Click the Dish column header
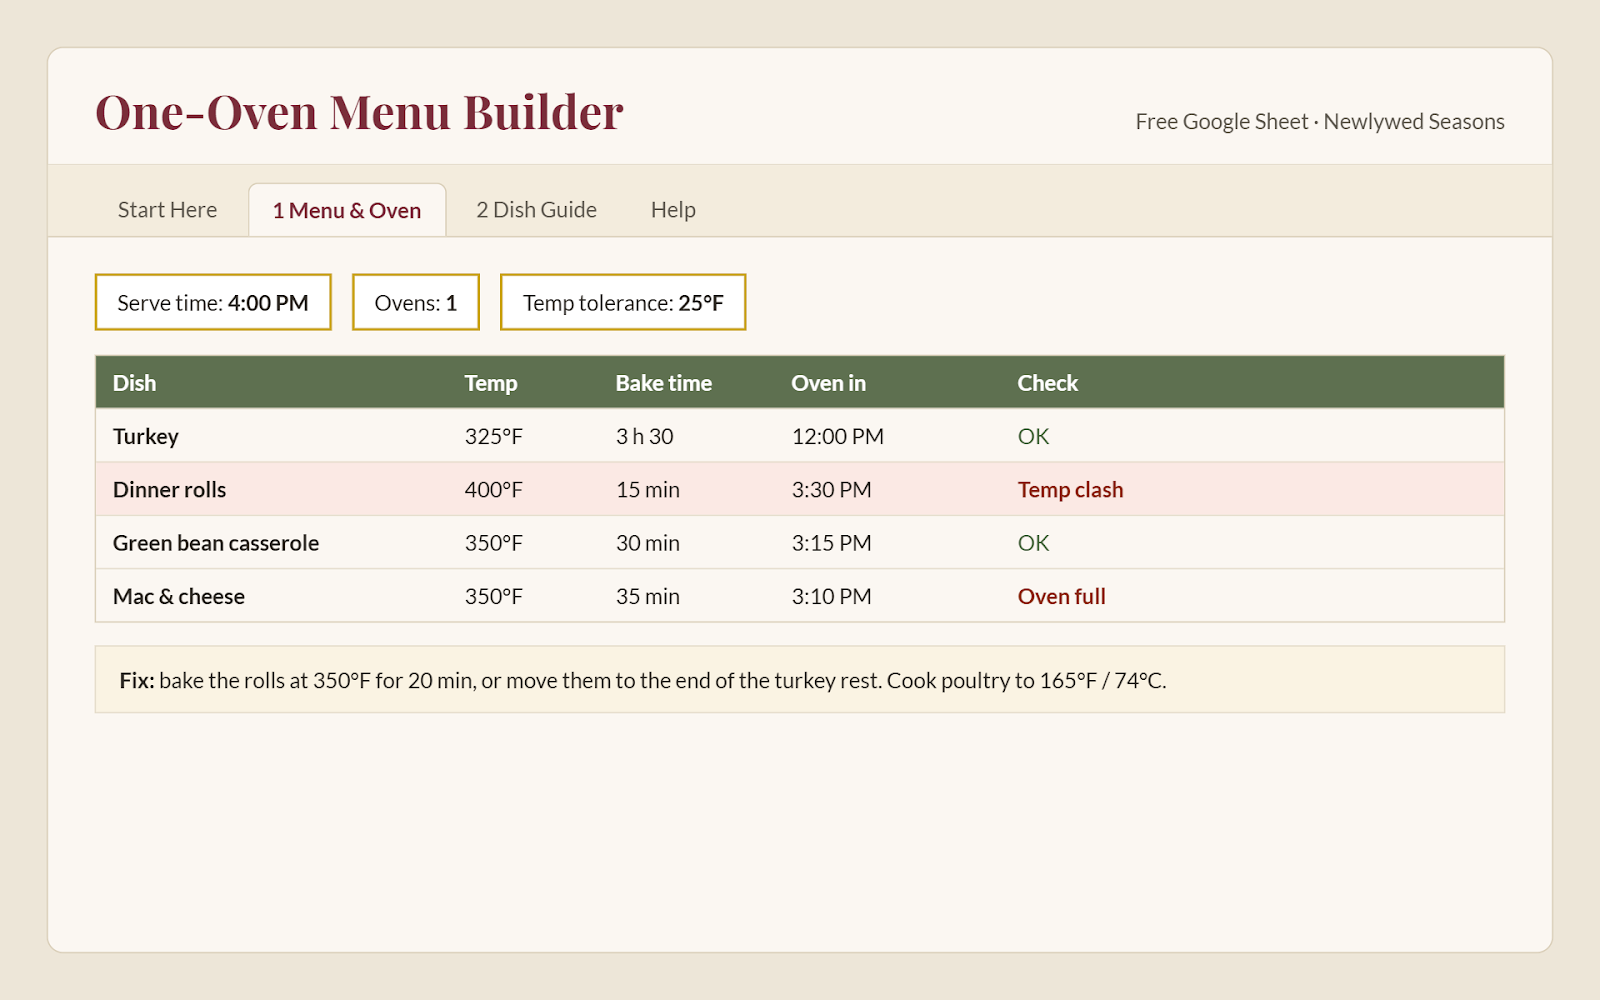Screen dimensions: 1600x1000 click(134, 383)
